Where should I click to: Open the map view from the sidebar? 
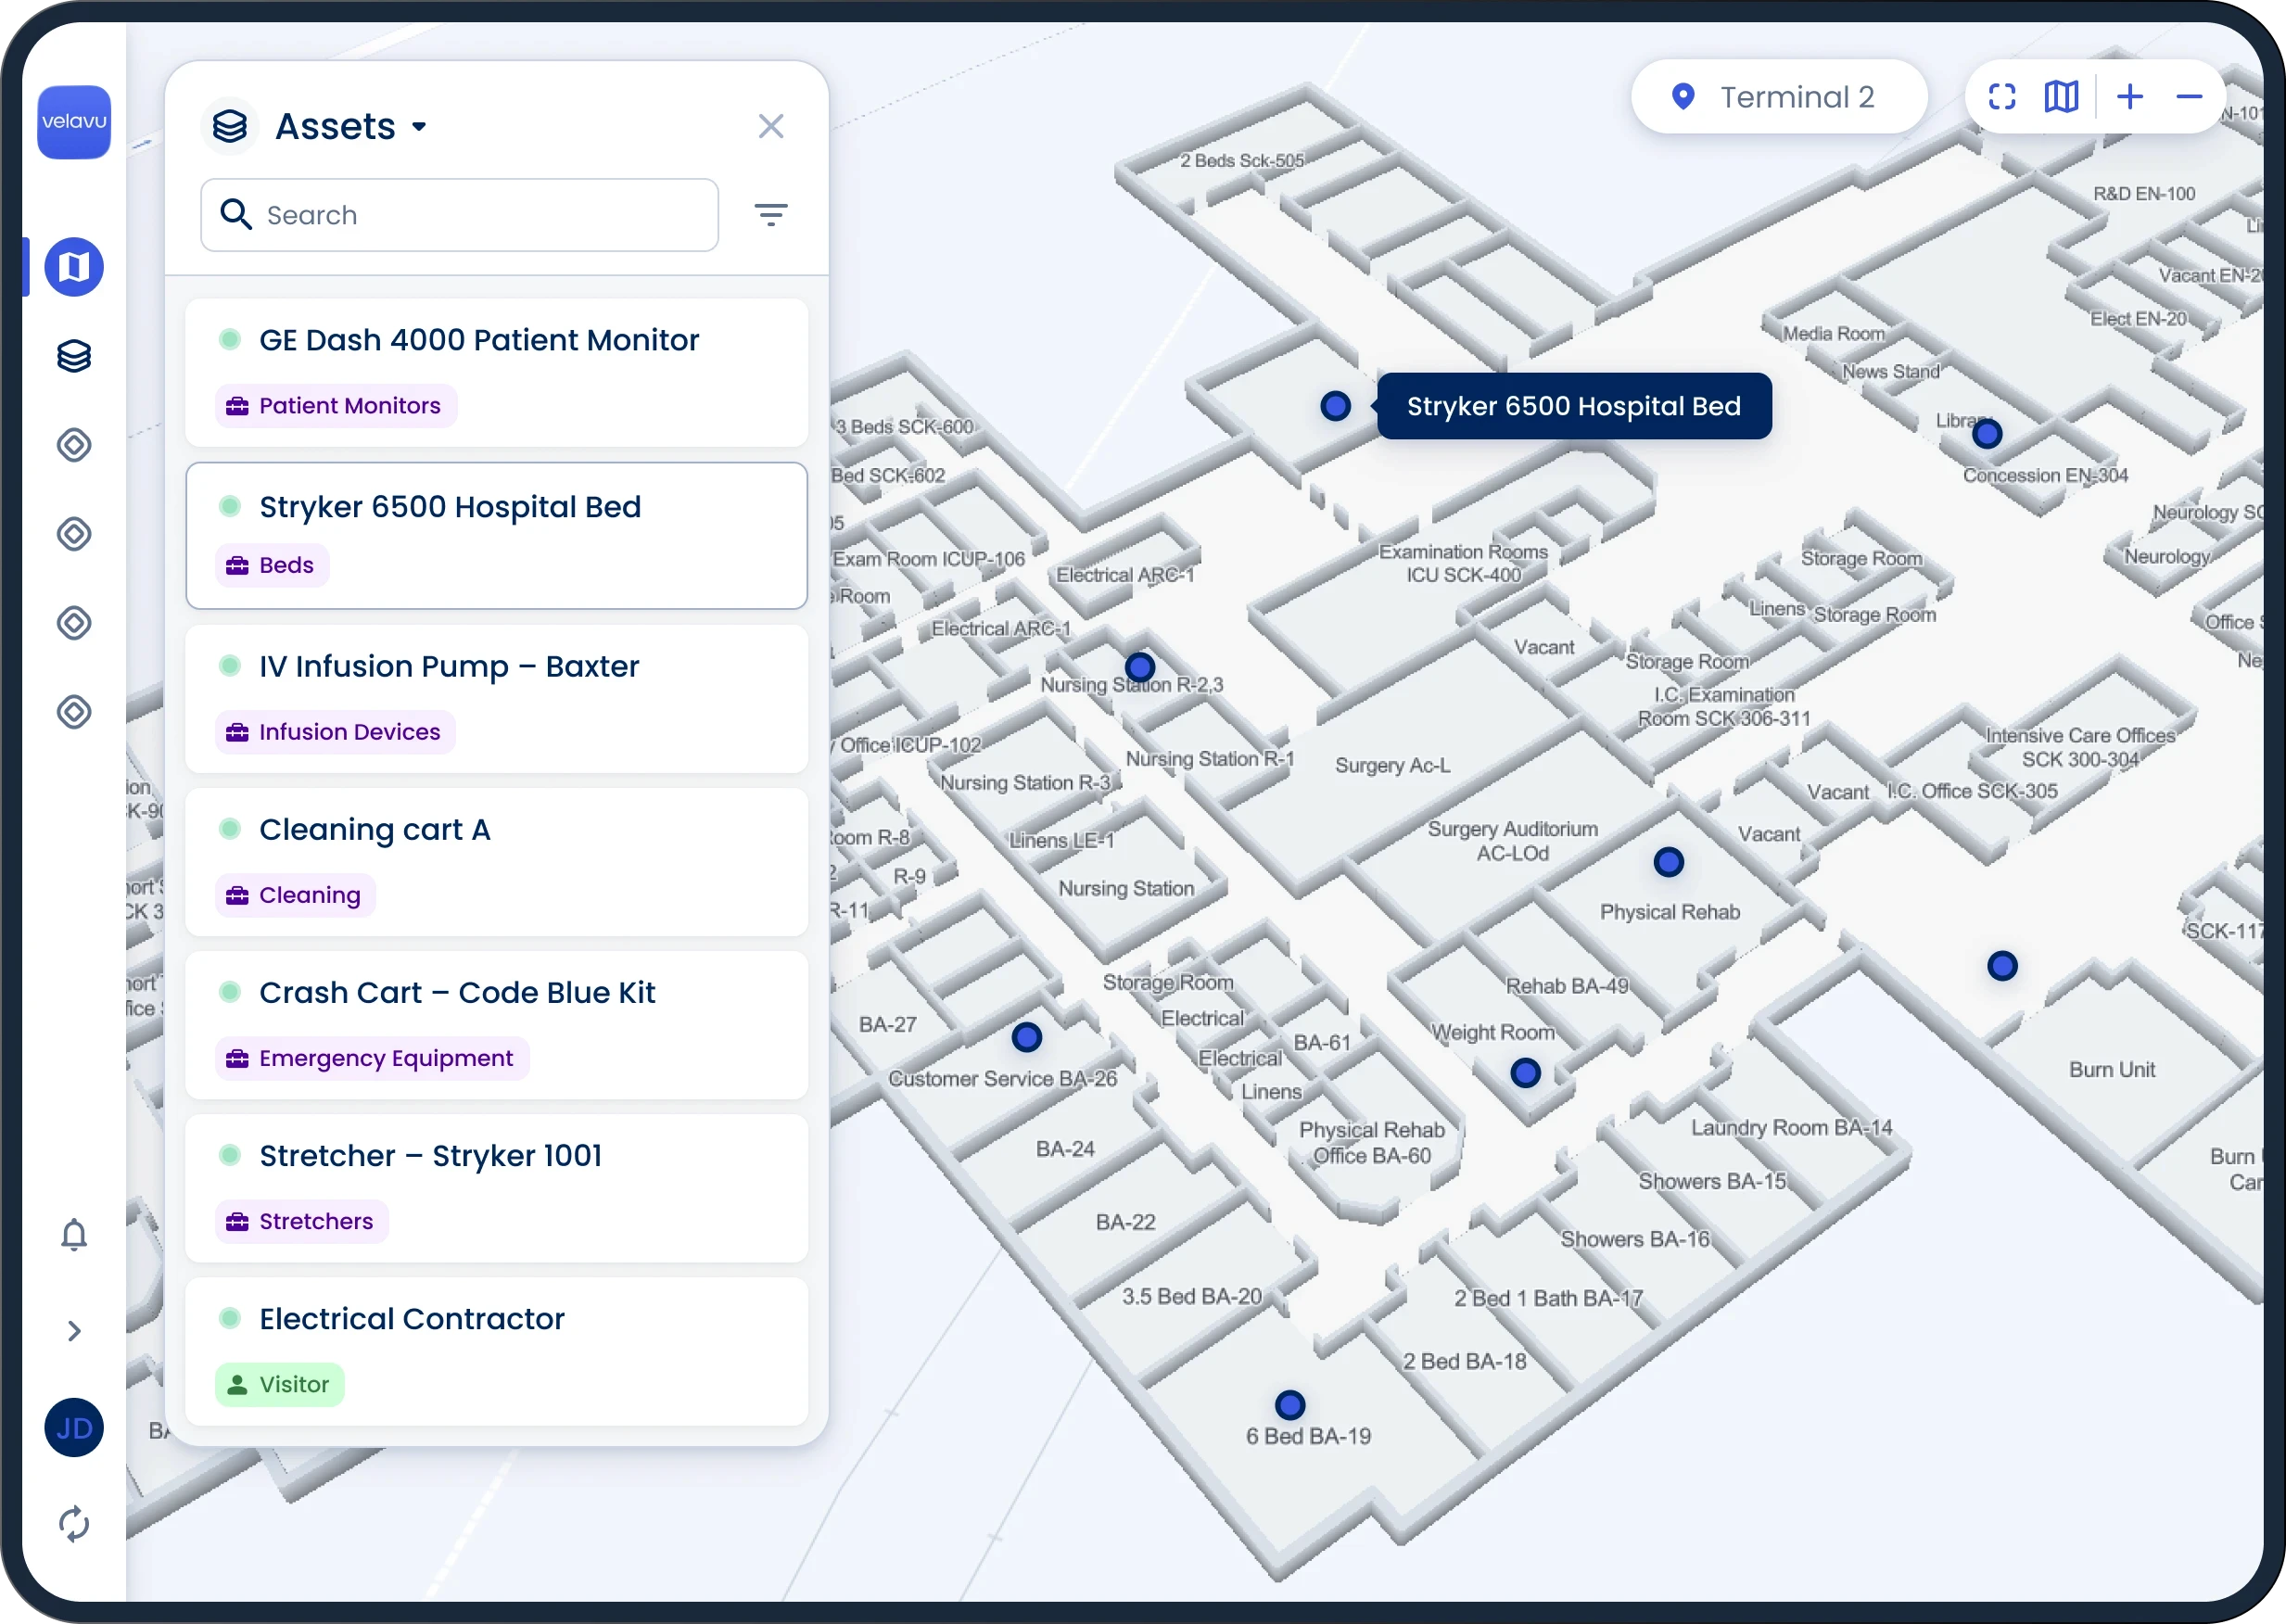74,267
